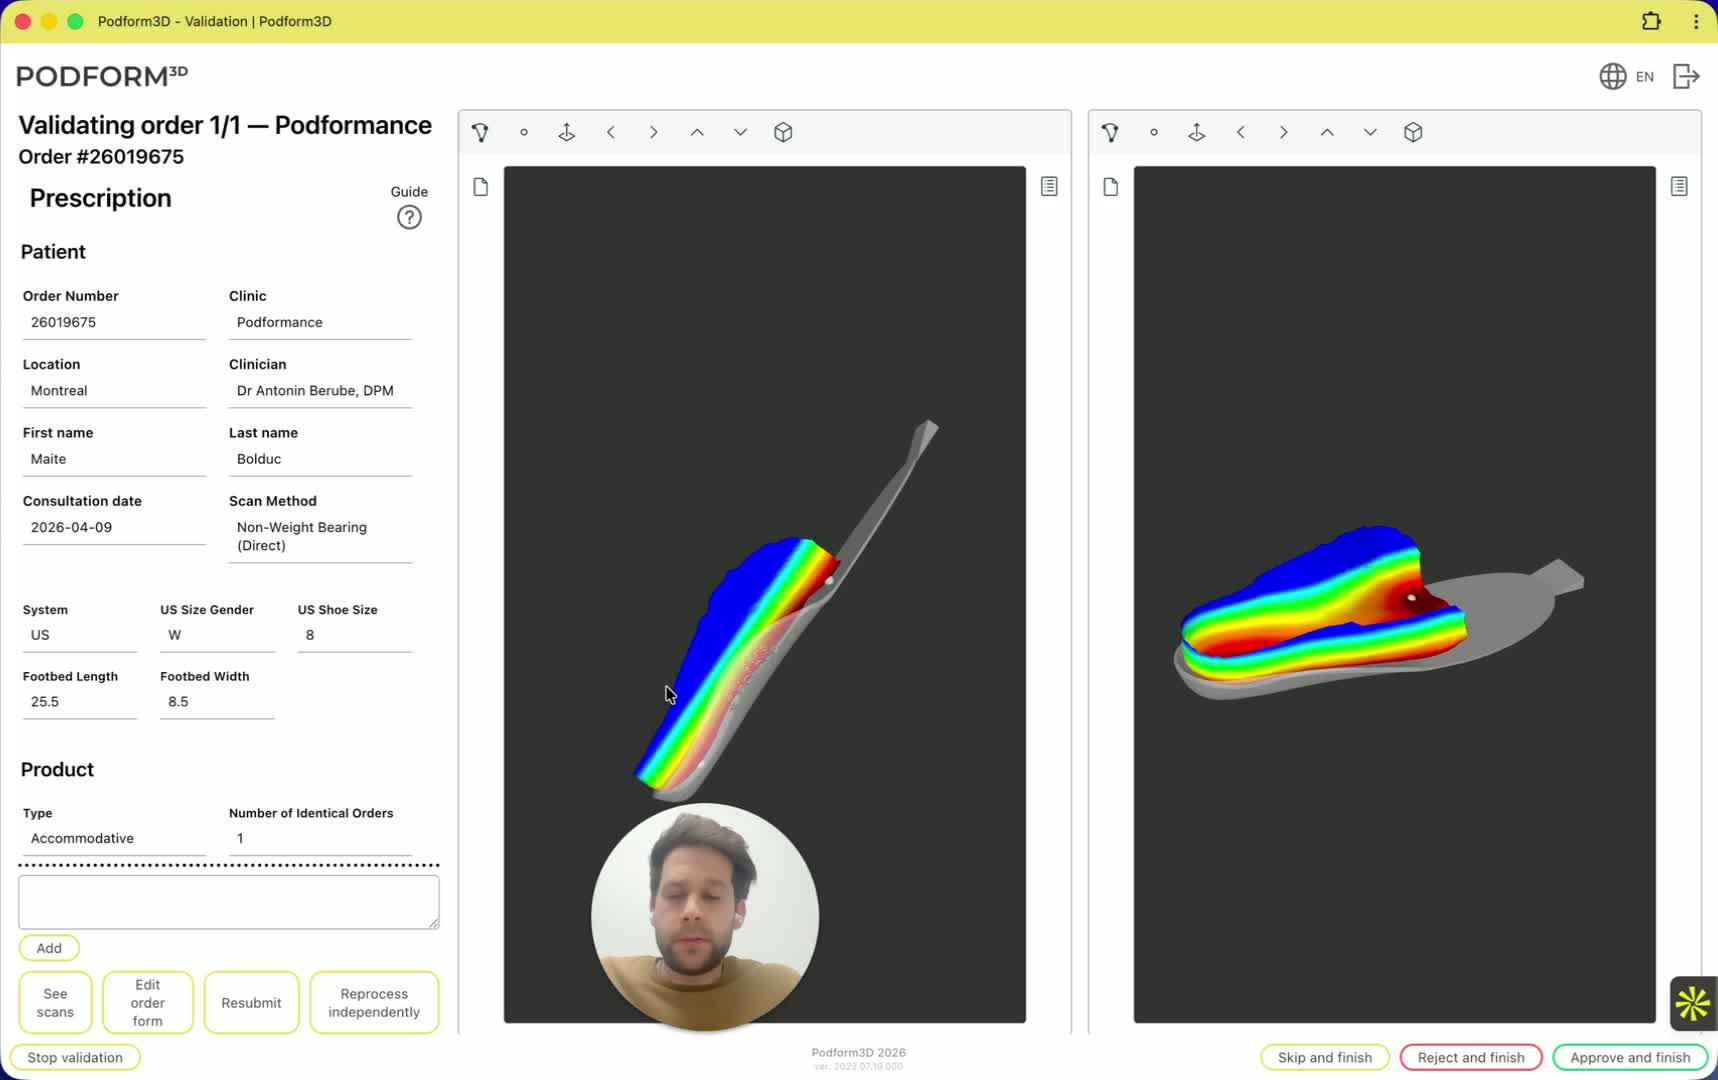
Task: Click the webcam video bubble
Action: (x=705, y=917)
